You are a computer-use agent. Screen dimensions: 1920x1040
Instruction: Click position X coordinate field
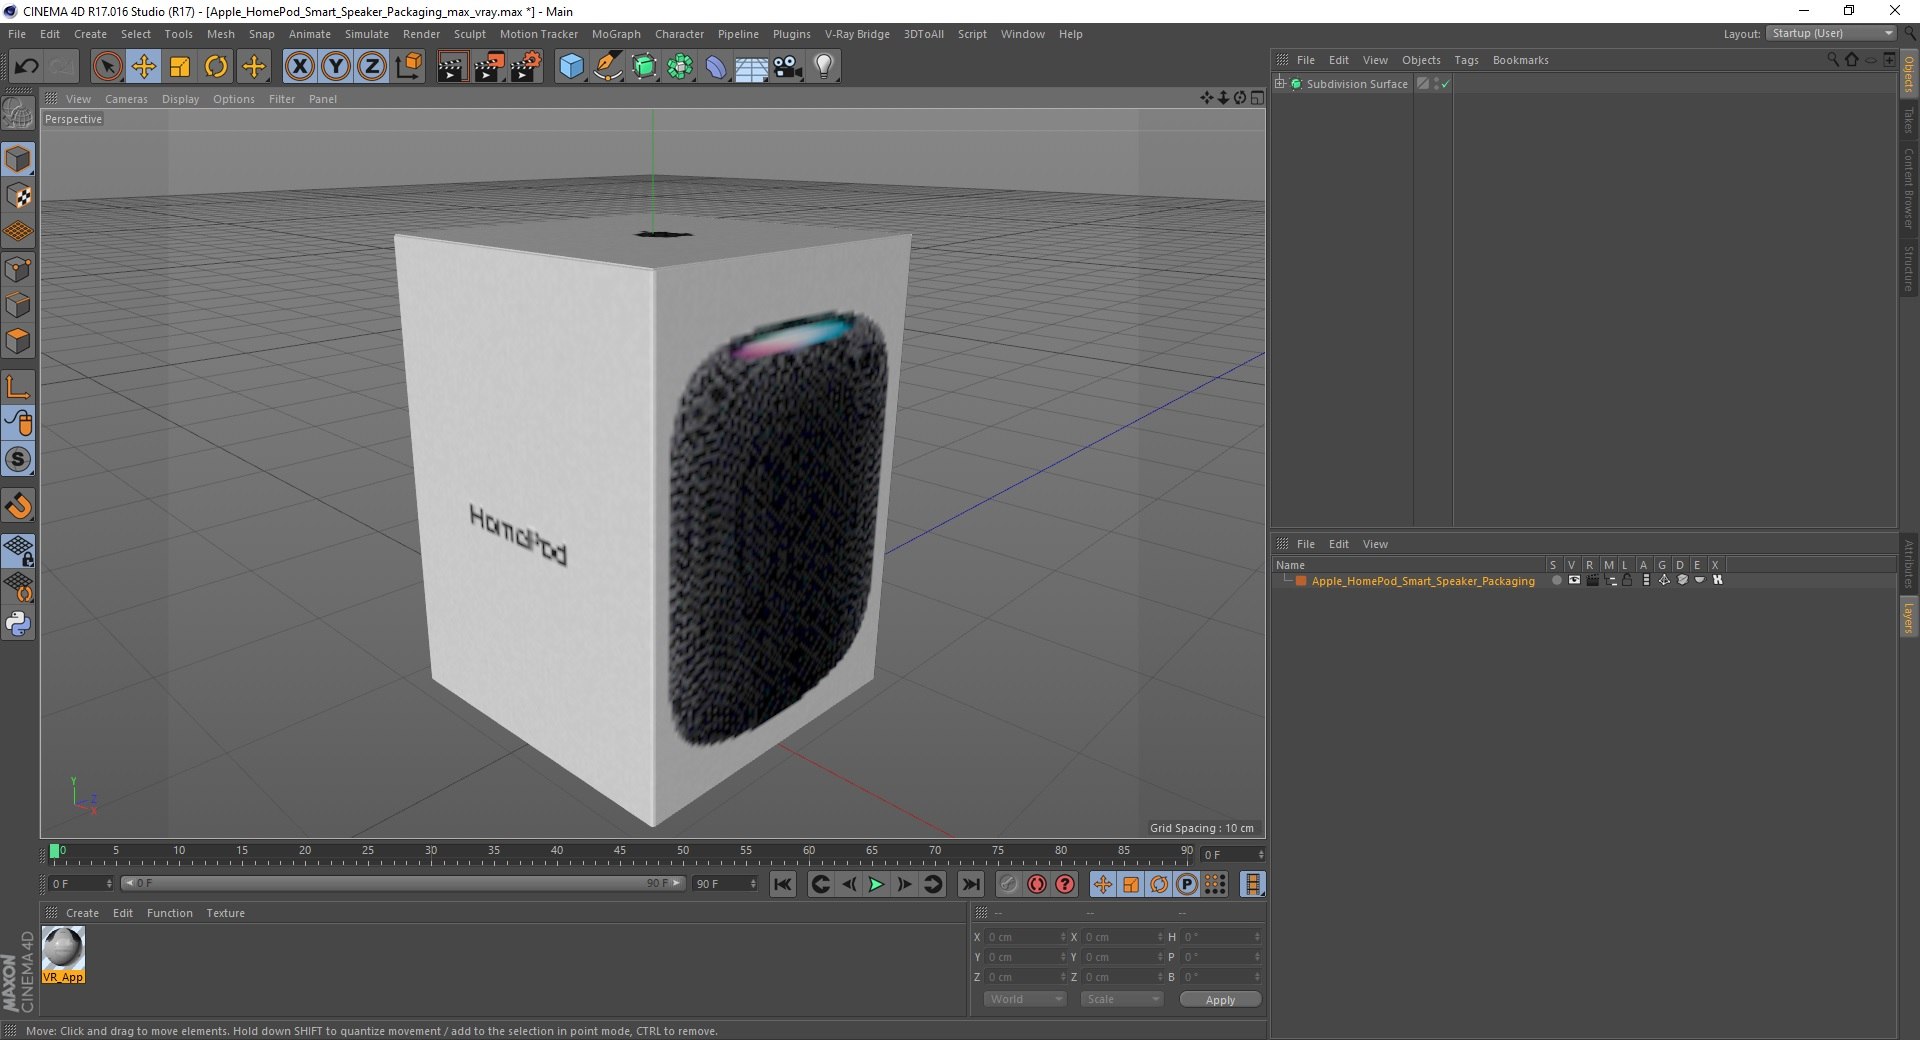click(1025, 937)
